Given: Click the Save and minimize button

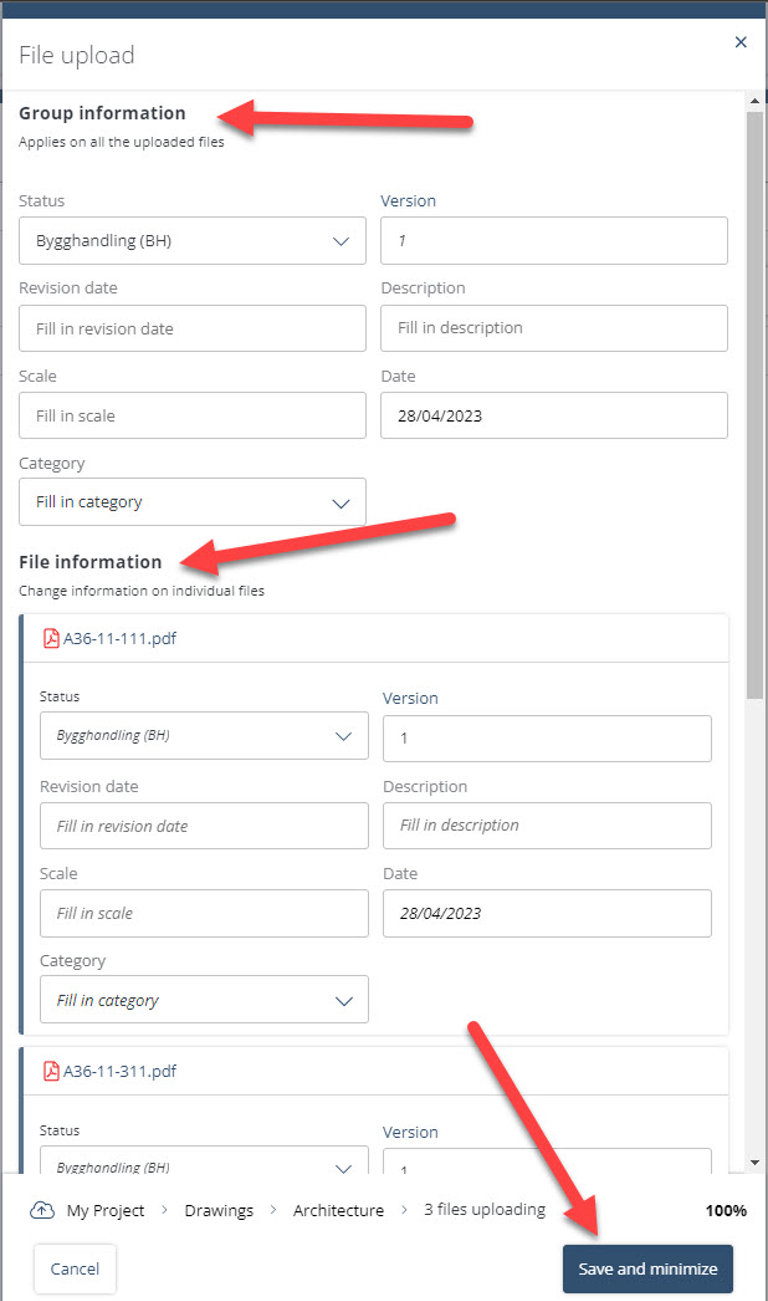Looking at the screenshot, I should (x=647, y=1269).
